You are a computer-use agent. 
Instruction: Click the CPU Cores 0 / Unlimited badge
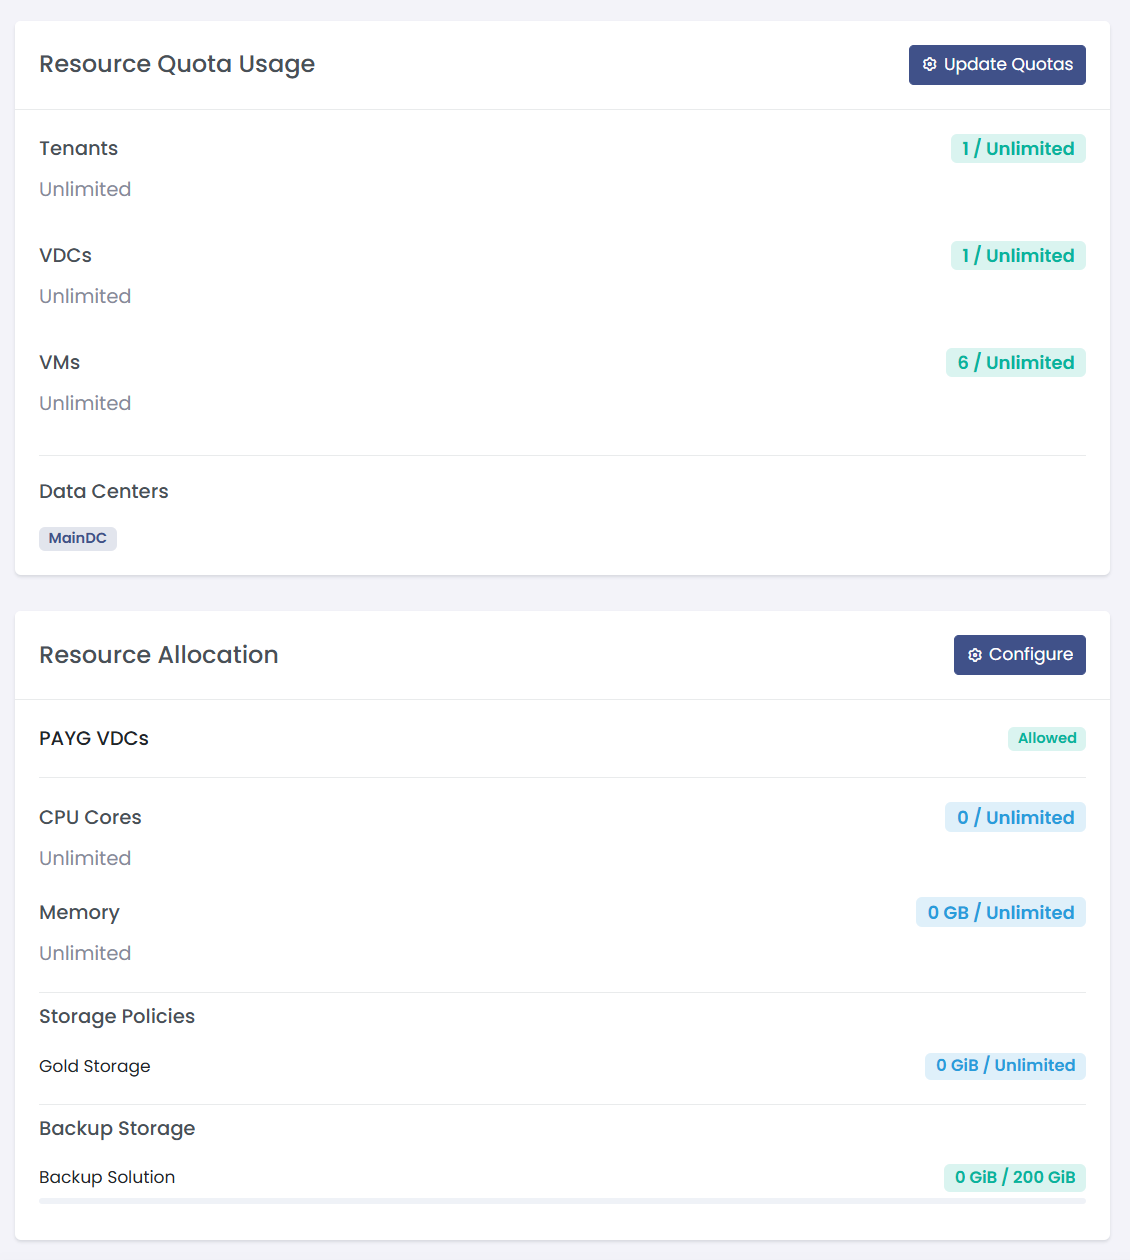(1015, 817)
